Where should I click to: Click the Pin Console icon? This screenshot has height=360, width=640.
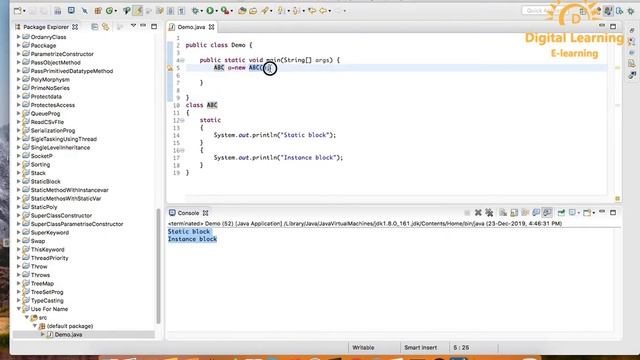[x=561, y=213]
